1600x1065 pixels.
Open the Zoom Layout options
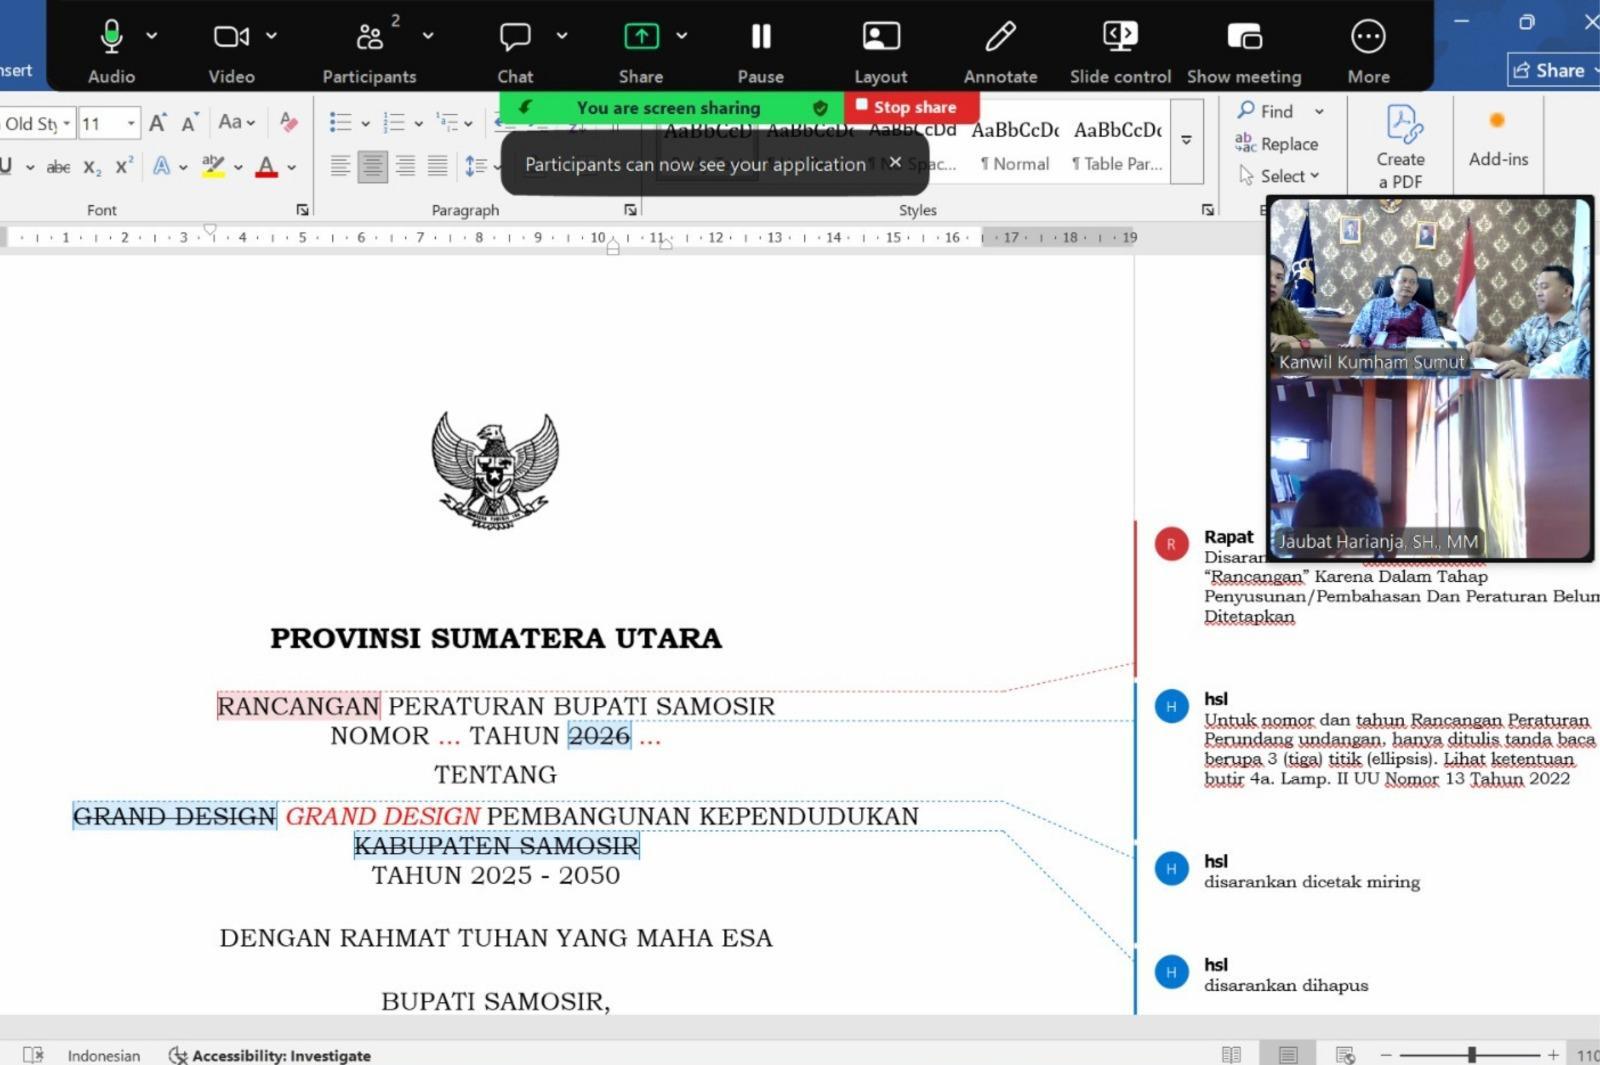(881, 38)
